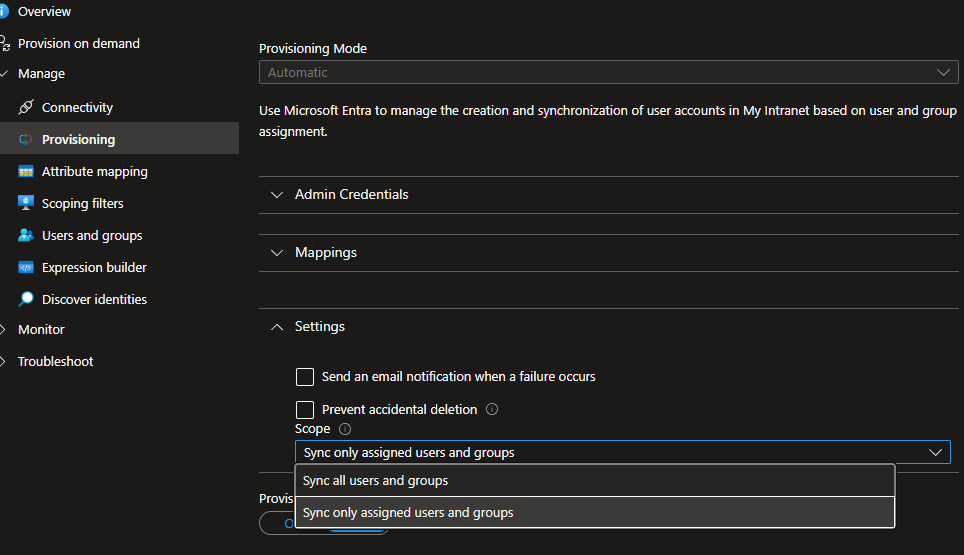Click the Scoping filters icon

[26, 203]
